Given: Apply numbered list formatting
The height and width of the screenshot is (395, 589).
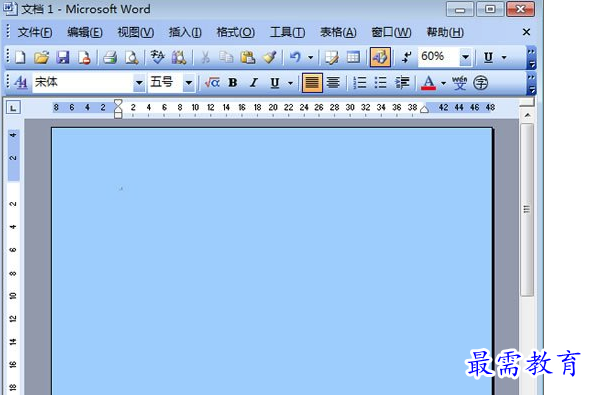Looking at the screenshot, I should coord(359,82).
